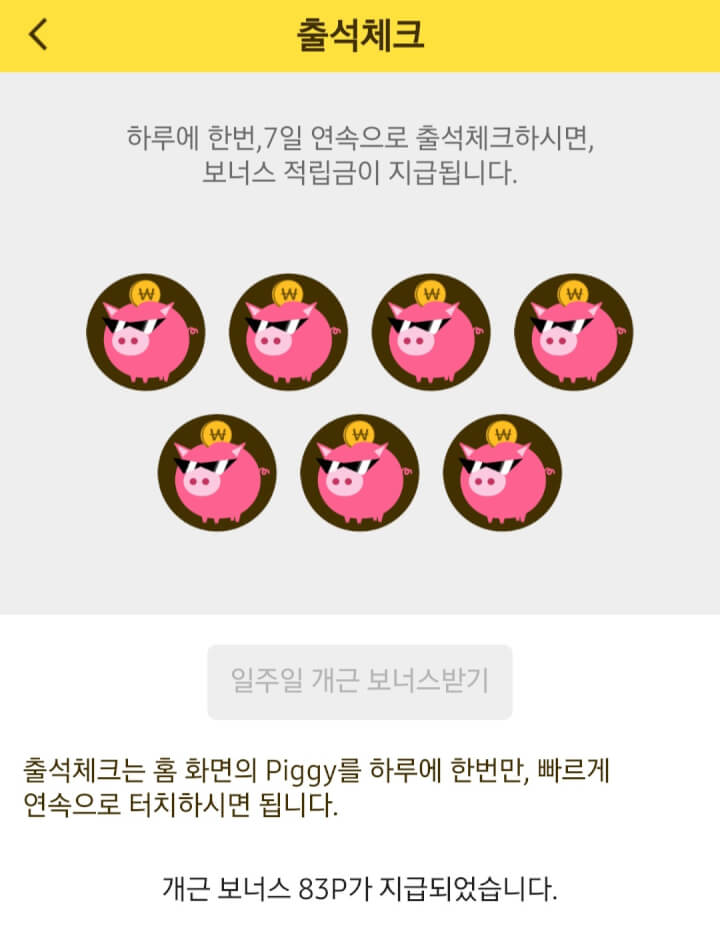Tap the gold coin on last bottom-row piggy
This screenshot has width=720, height=931.
pyautogui.click(x=502, y=434)
